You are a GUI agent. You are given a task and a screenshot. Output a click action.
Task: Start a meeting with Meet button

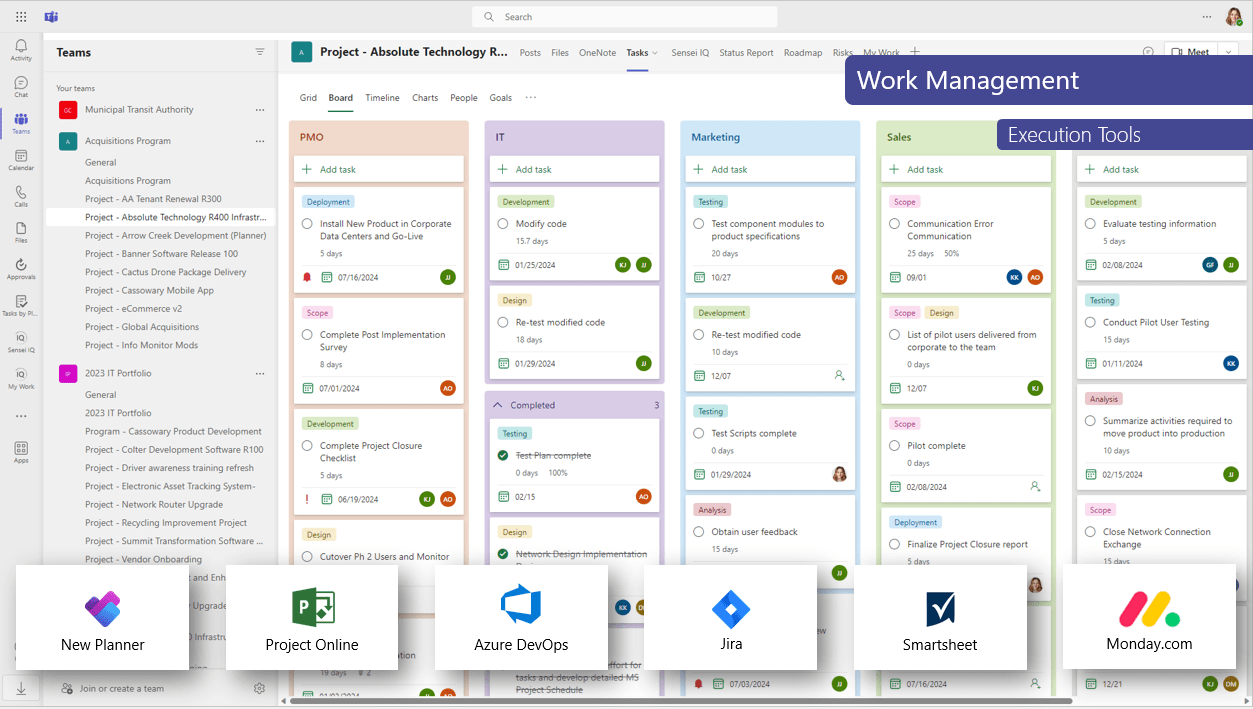[1190, 52]
